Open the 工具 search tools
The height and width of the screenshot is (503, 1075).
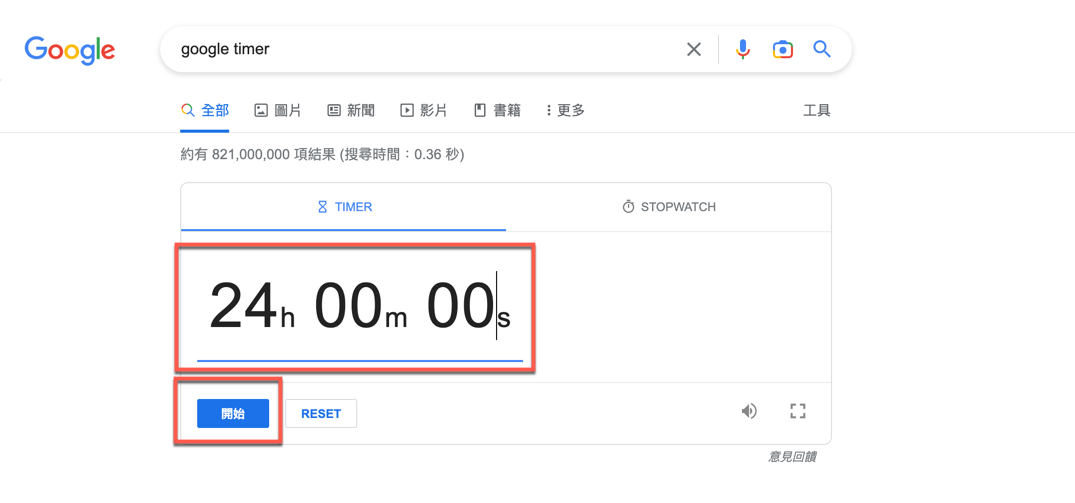click(x=817, y=110)
